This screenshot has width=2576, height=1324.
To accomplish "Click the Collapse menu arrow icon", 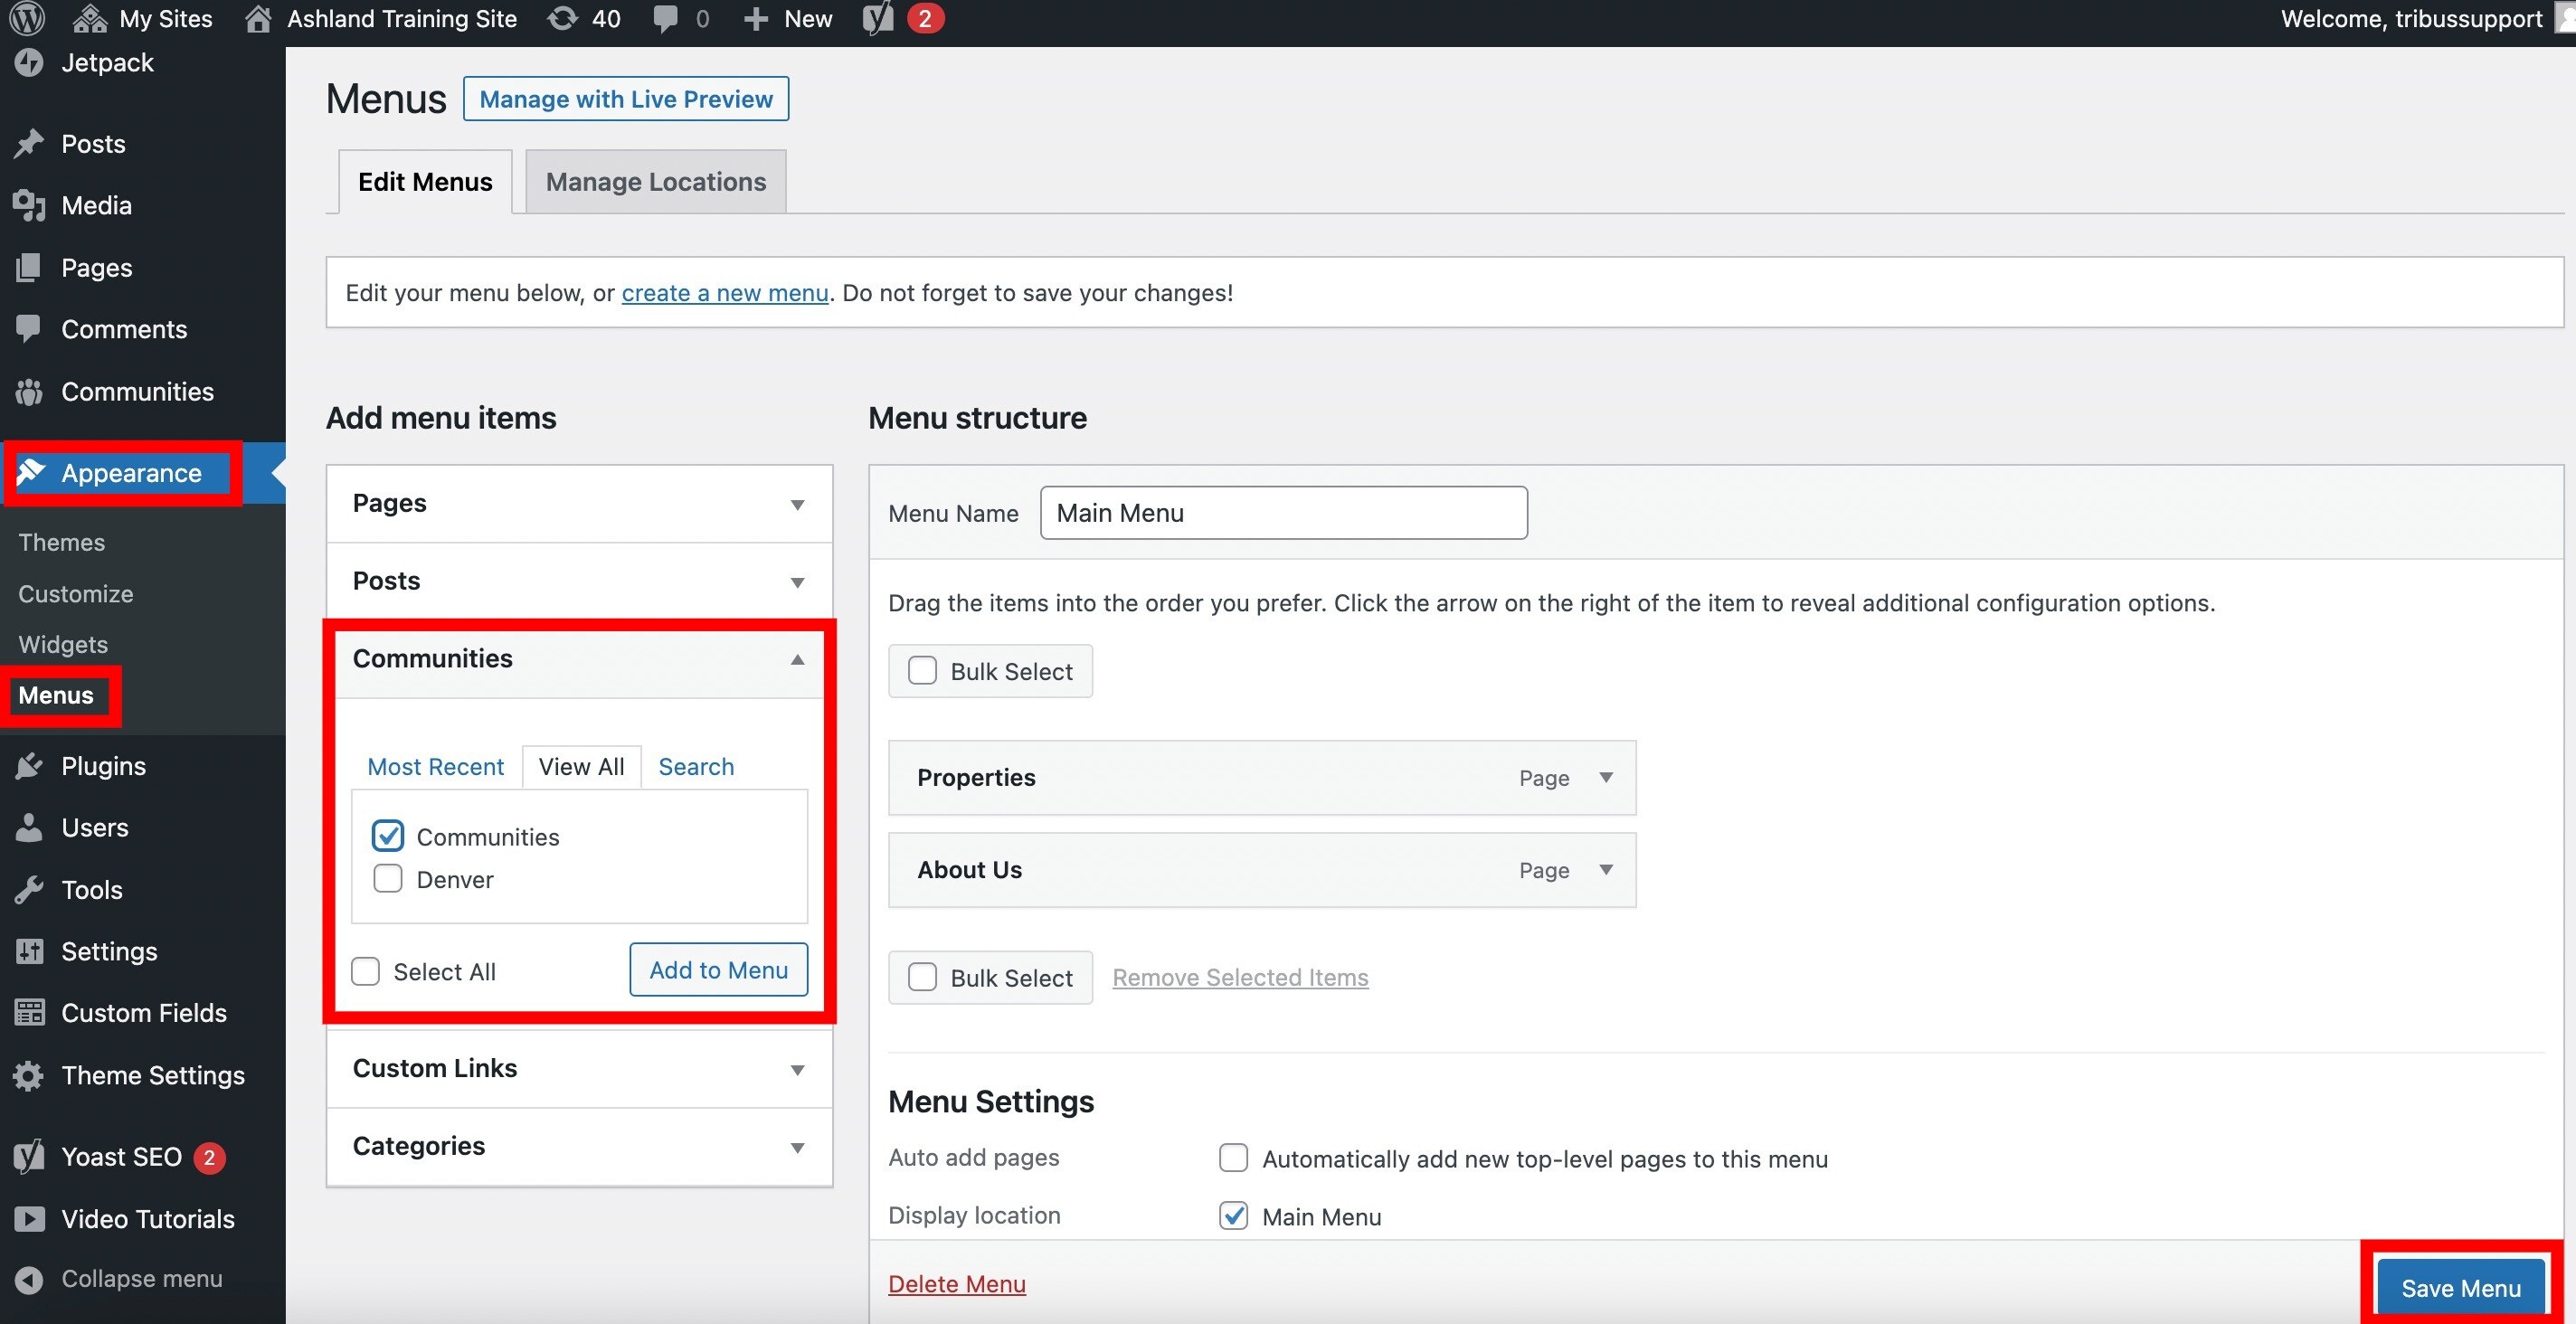I will [29, 1279].
